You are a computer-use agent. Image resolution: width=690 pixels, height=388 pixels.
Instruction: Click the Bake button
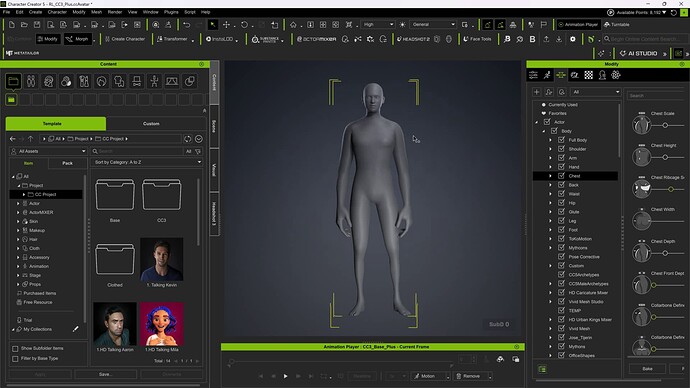point(647,369)
